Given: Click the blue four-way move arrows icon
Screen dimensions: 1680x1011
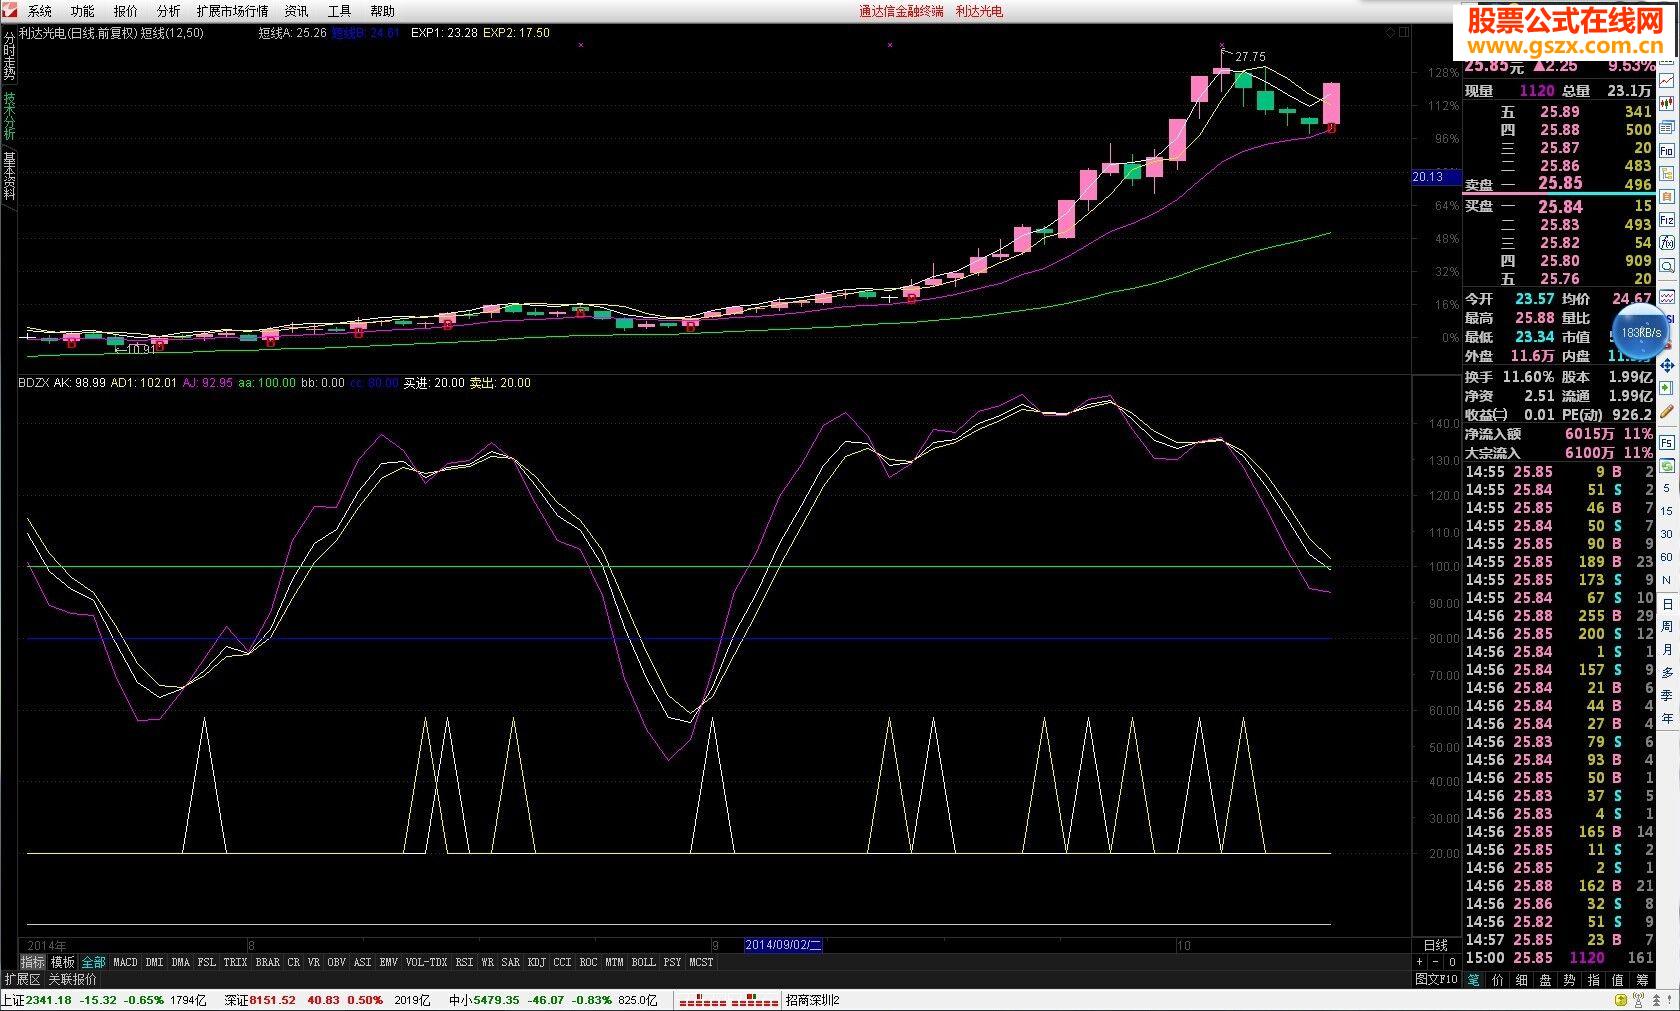Looking at the screenshot, I should pyautogui.click(x=1667, y=366).
